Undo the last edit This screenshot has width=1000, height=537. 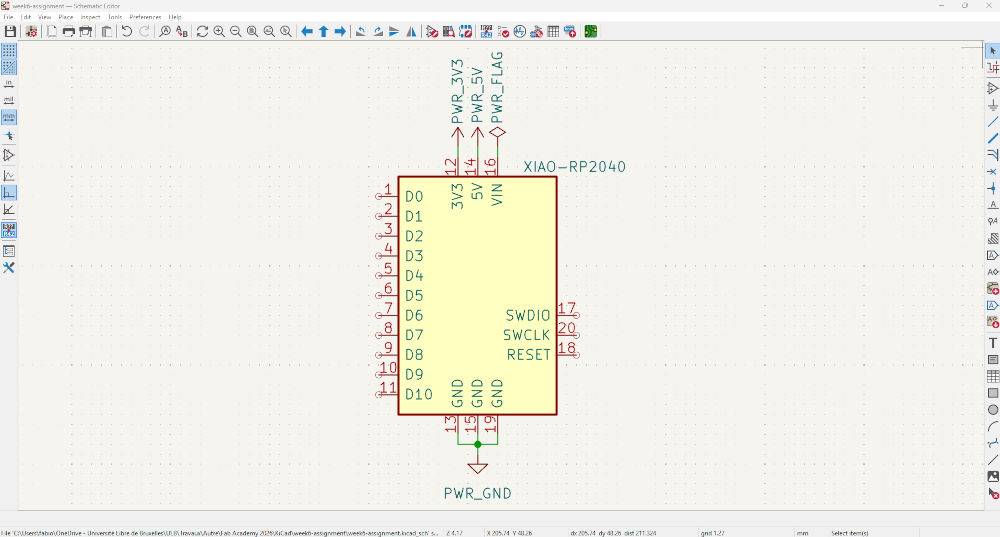127,31
